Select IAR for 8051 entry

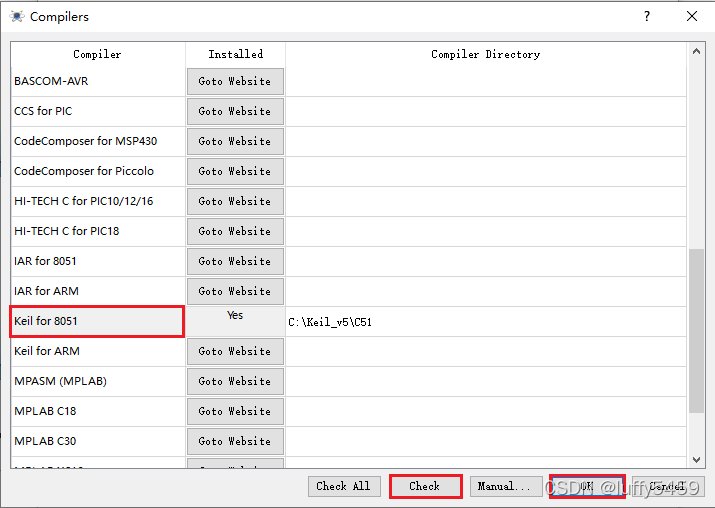[98, 262]
